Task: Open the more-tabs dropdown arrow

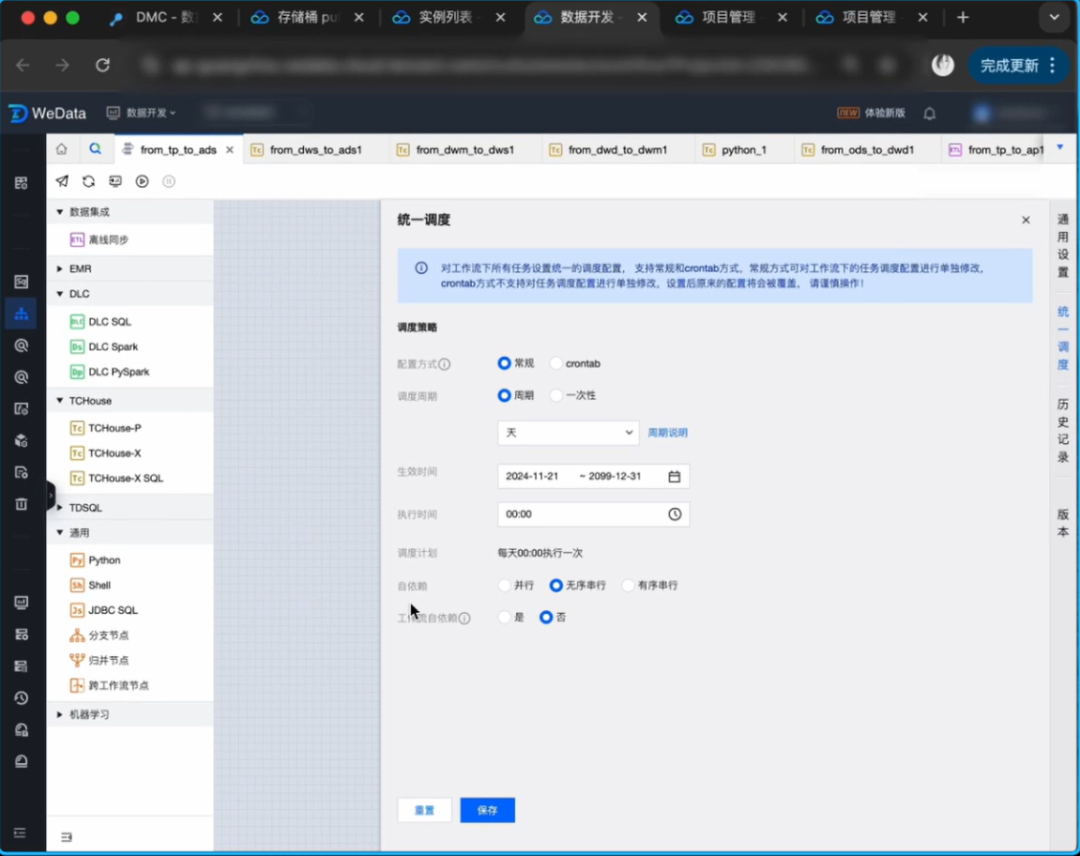Action: pos(1060,147)
